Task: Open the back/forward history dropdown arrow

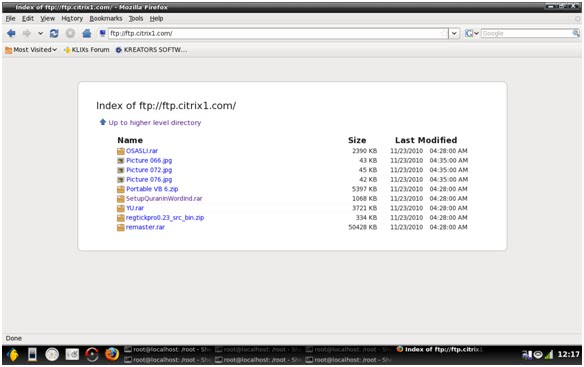Action: pyautogui.click(x=40, y=34)
